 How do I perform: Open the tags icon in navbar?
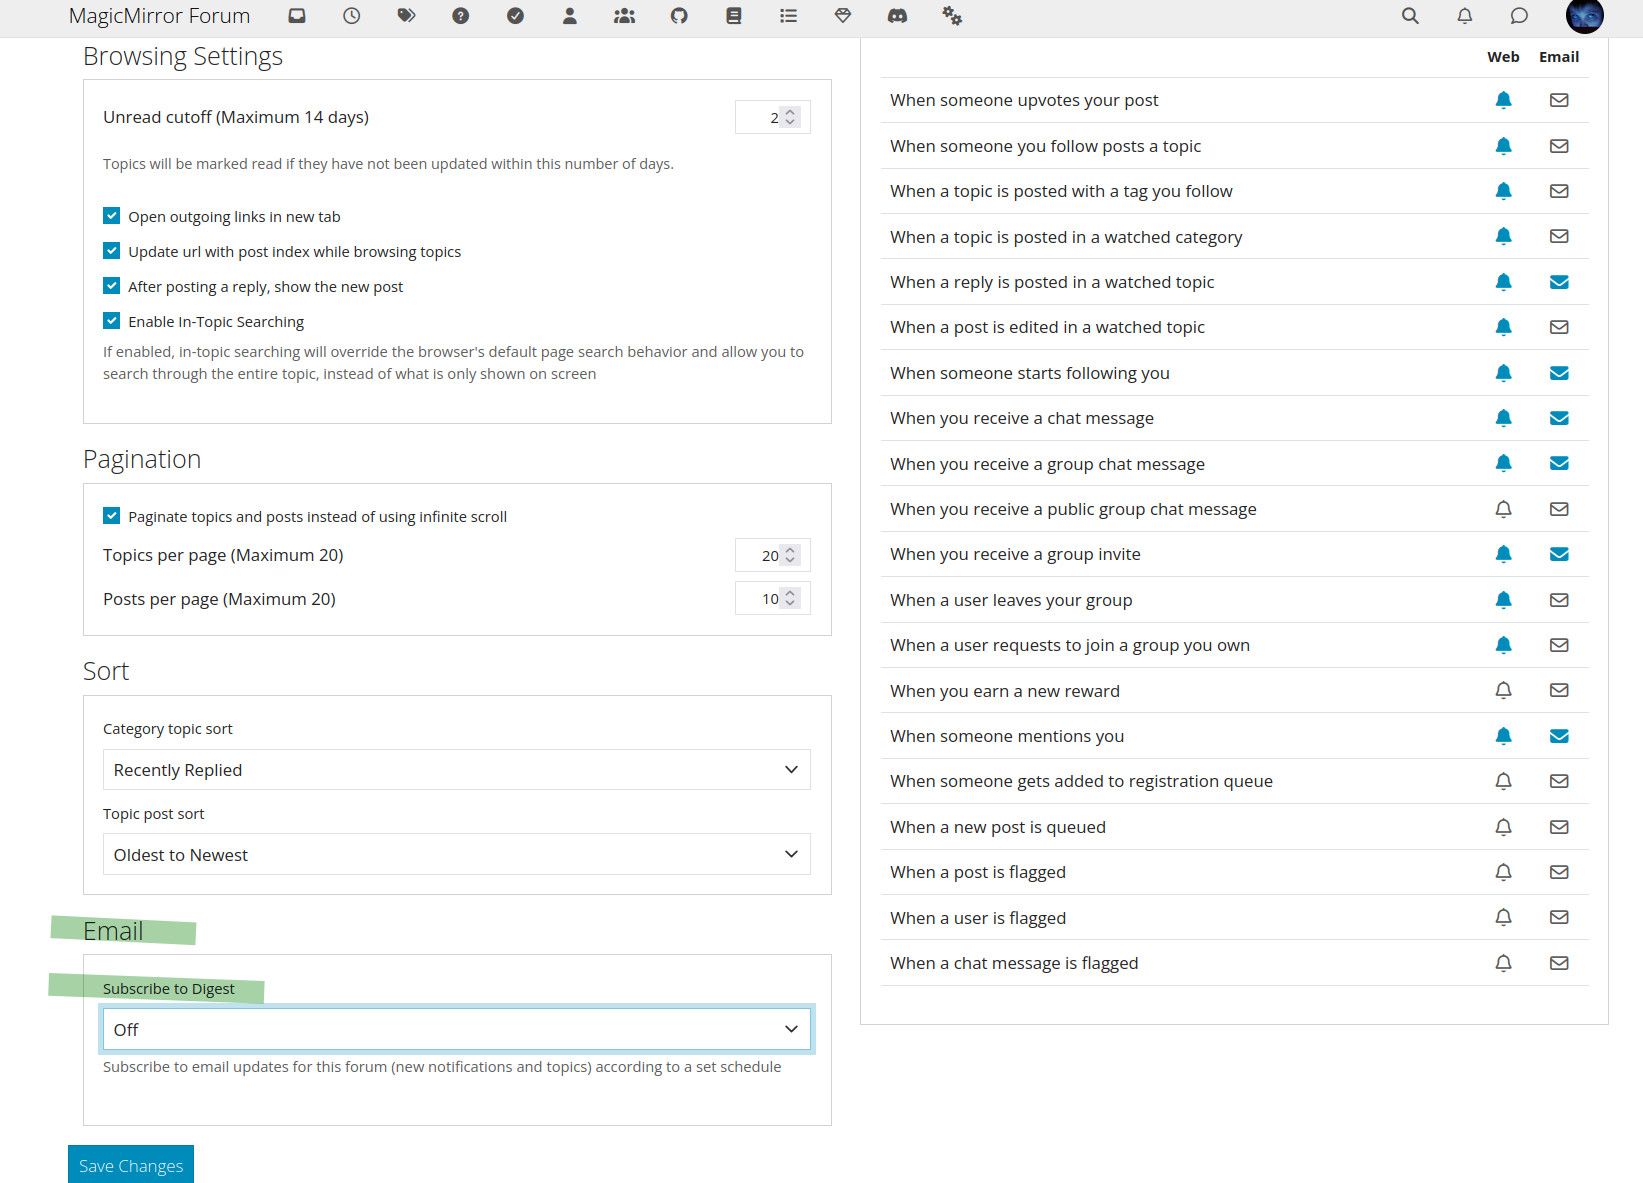coord(406,16)
